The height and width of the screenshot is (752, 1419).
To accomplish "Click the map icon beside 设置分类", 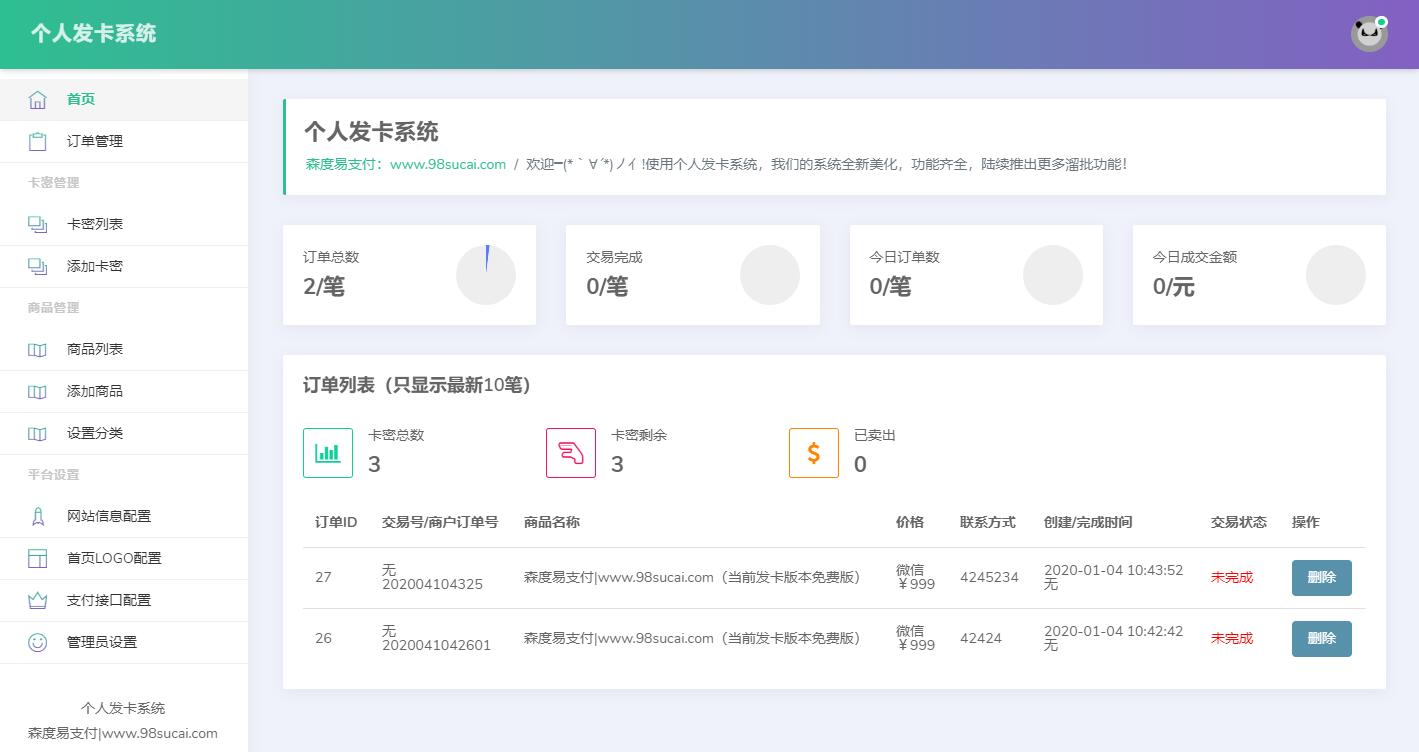I will [x=38, y=433].
